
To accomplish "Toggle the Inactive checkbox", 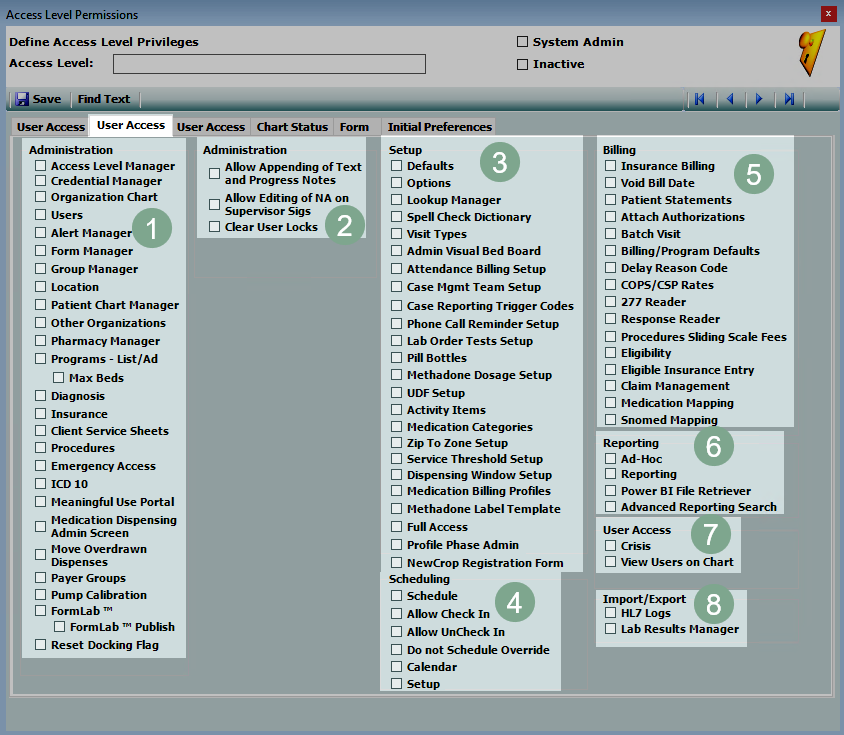I will pos(522,64).
